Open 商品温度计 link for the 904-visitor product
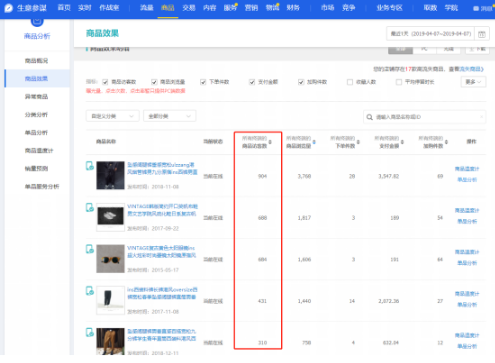 [x=467, y=169]
